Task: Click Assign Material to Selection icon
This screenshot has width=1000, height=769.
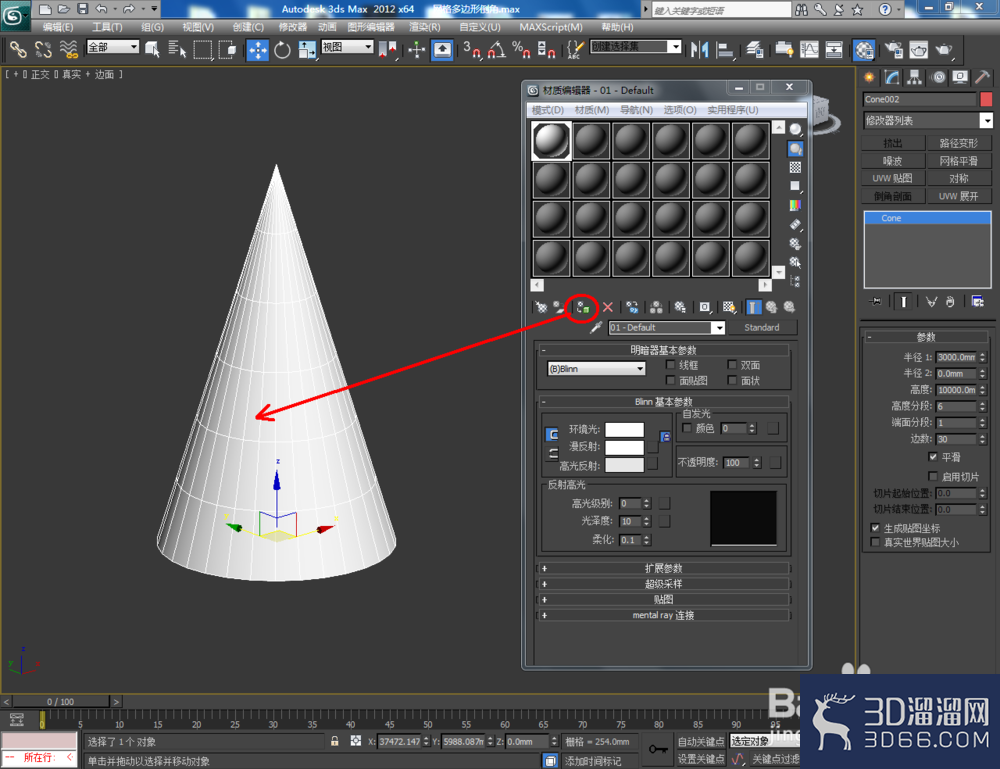Action: pos(582,308)
